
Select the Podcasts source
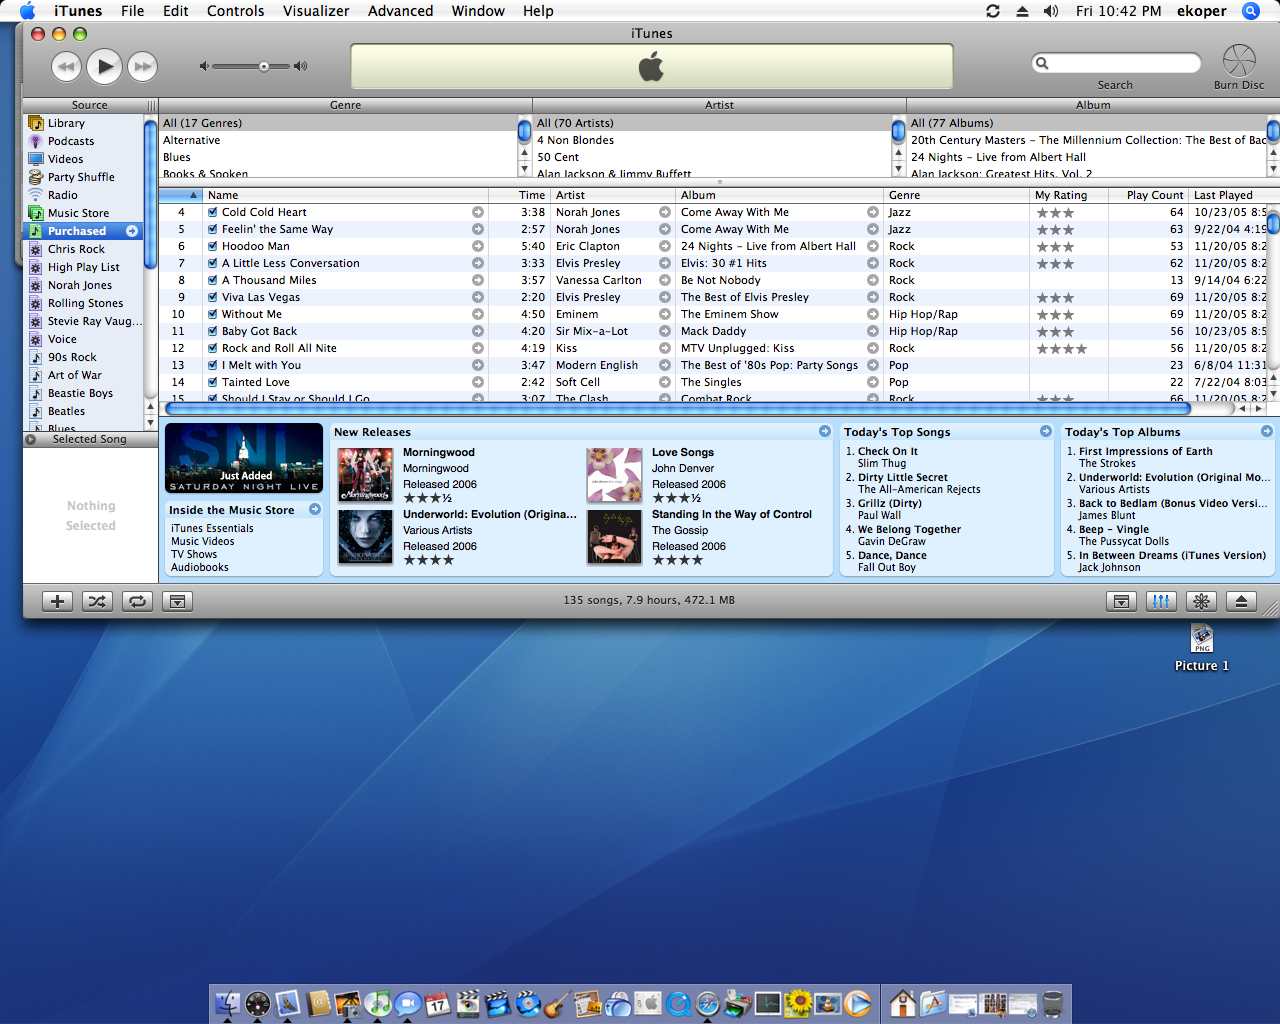pos(71,141)
